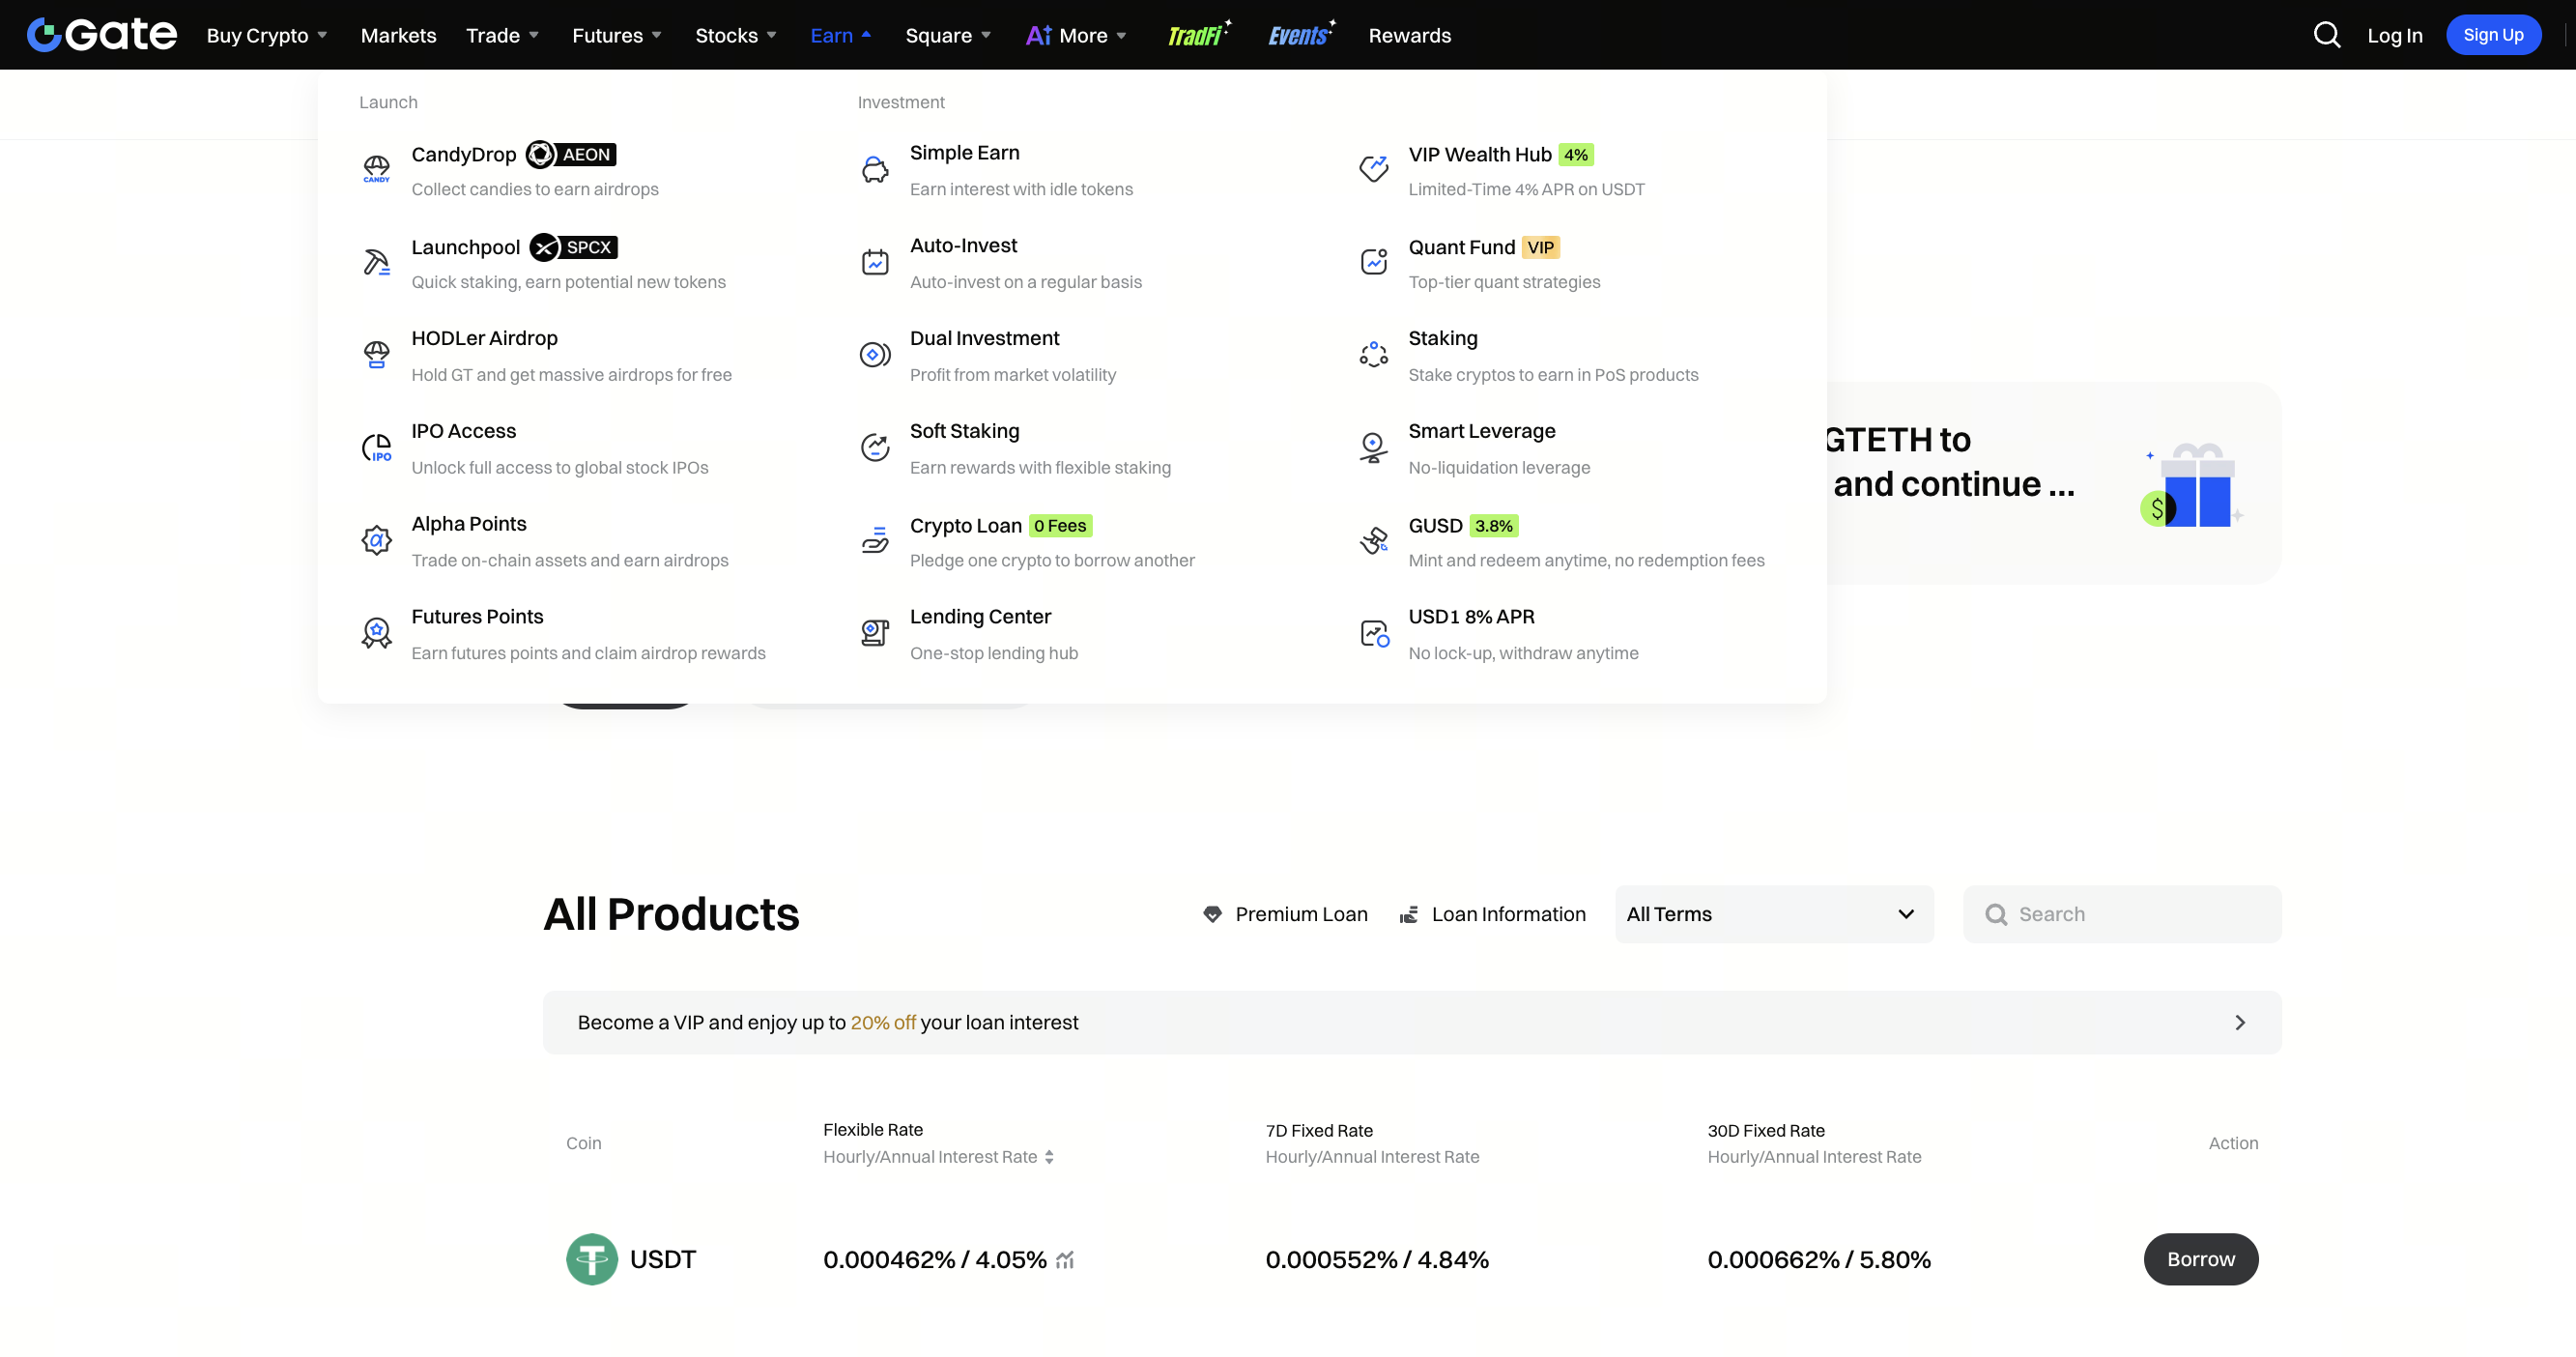Click the CandyDrop parachute icon
This screenshot has width=2576, height=1357.
click(x=376, y=169)
